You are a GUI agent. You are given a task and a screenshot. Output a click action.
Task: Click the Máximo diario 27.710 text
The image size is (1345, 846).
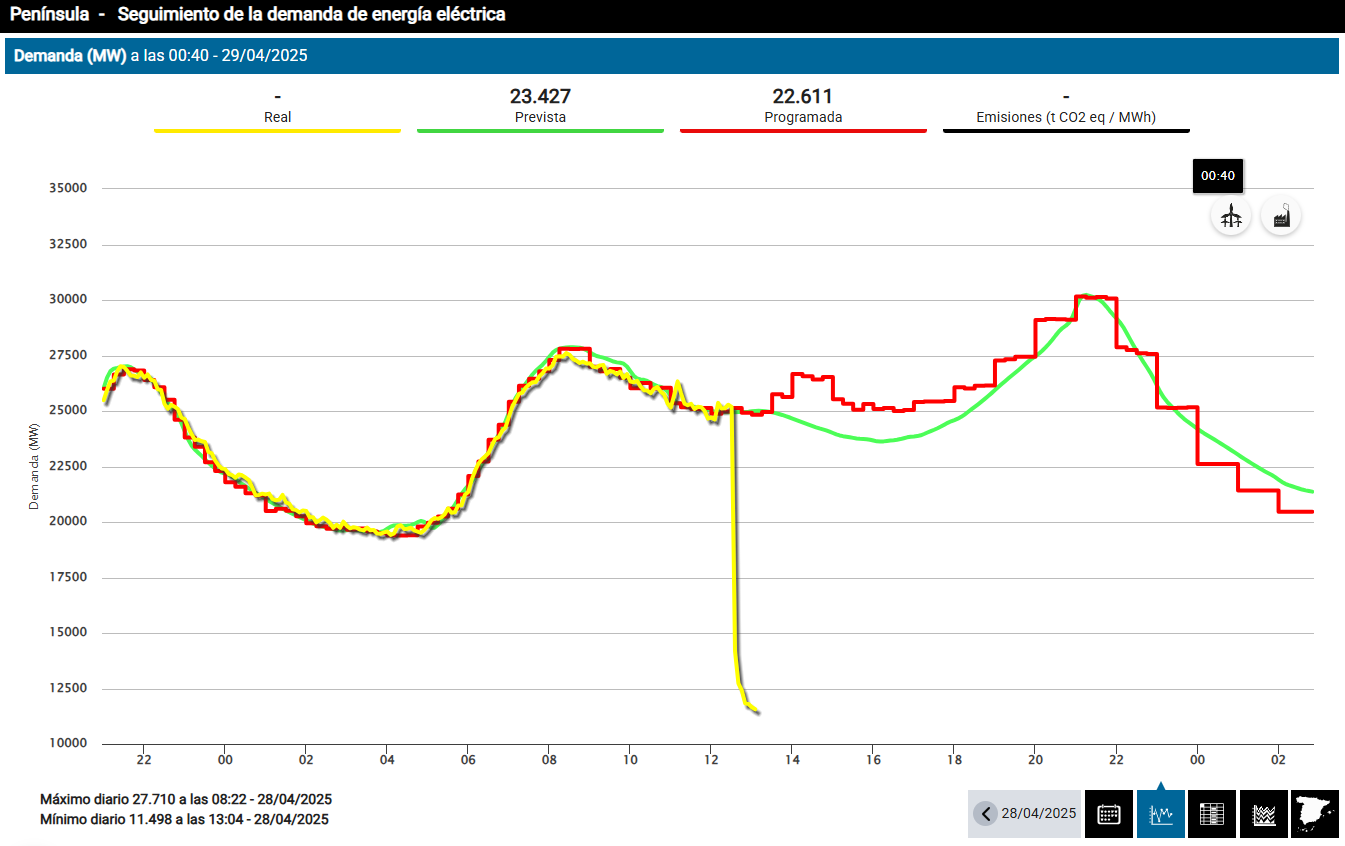pos(186,800)
